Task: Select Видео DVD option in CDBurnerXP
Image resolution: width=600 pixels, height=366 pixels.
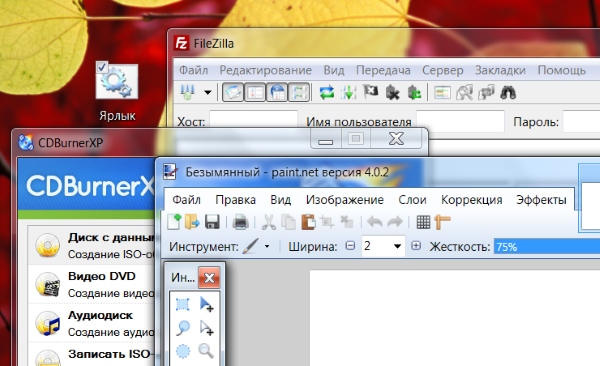Action: pos(92,284)
